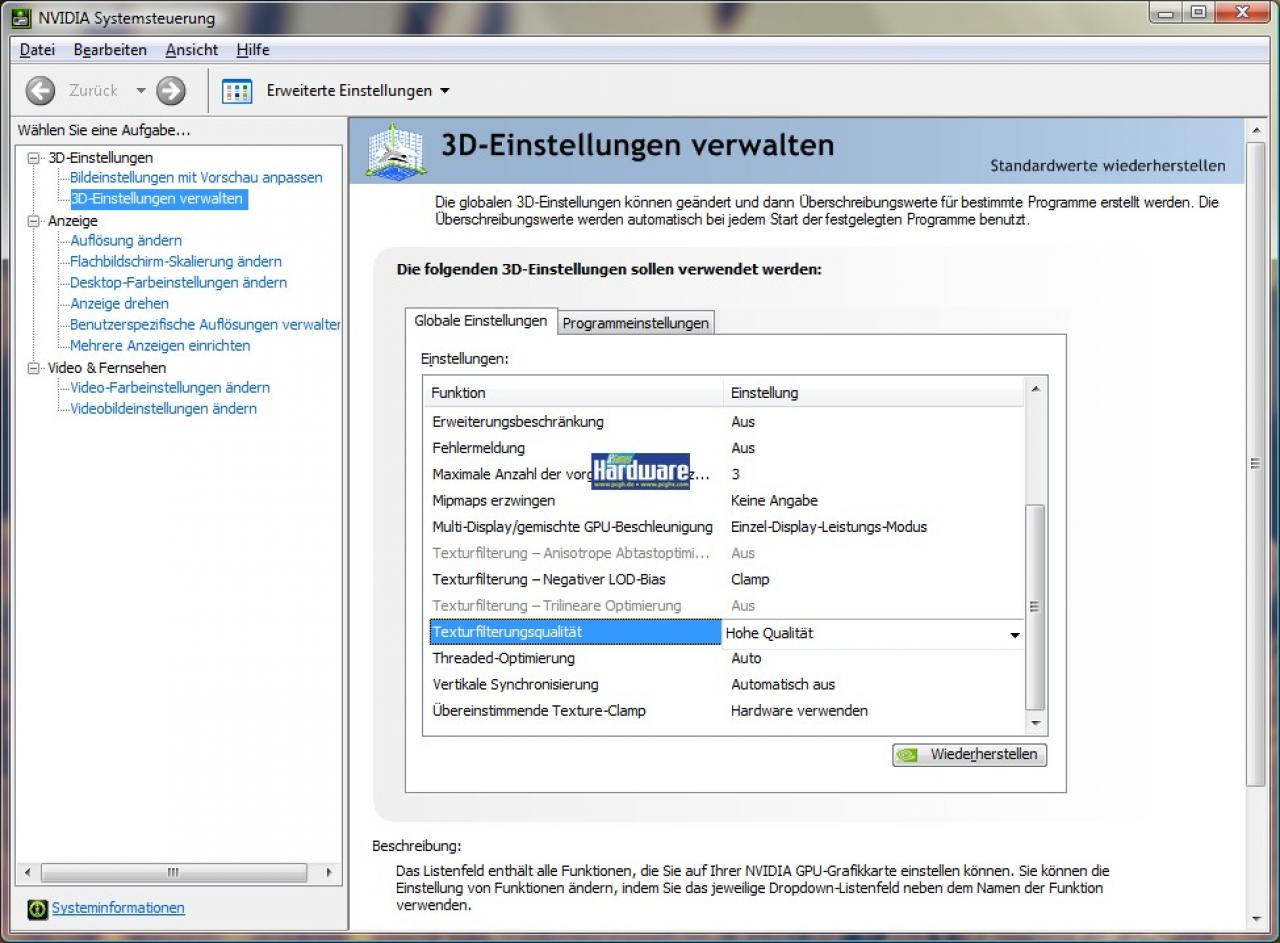The image size is (1280, 943).
Task: Click the Keine Angabe value
Action: [774, 501]
